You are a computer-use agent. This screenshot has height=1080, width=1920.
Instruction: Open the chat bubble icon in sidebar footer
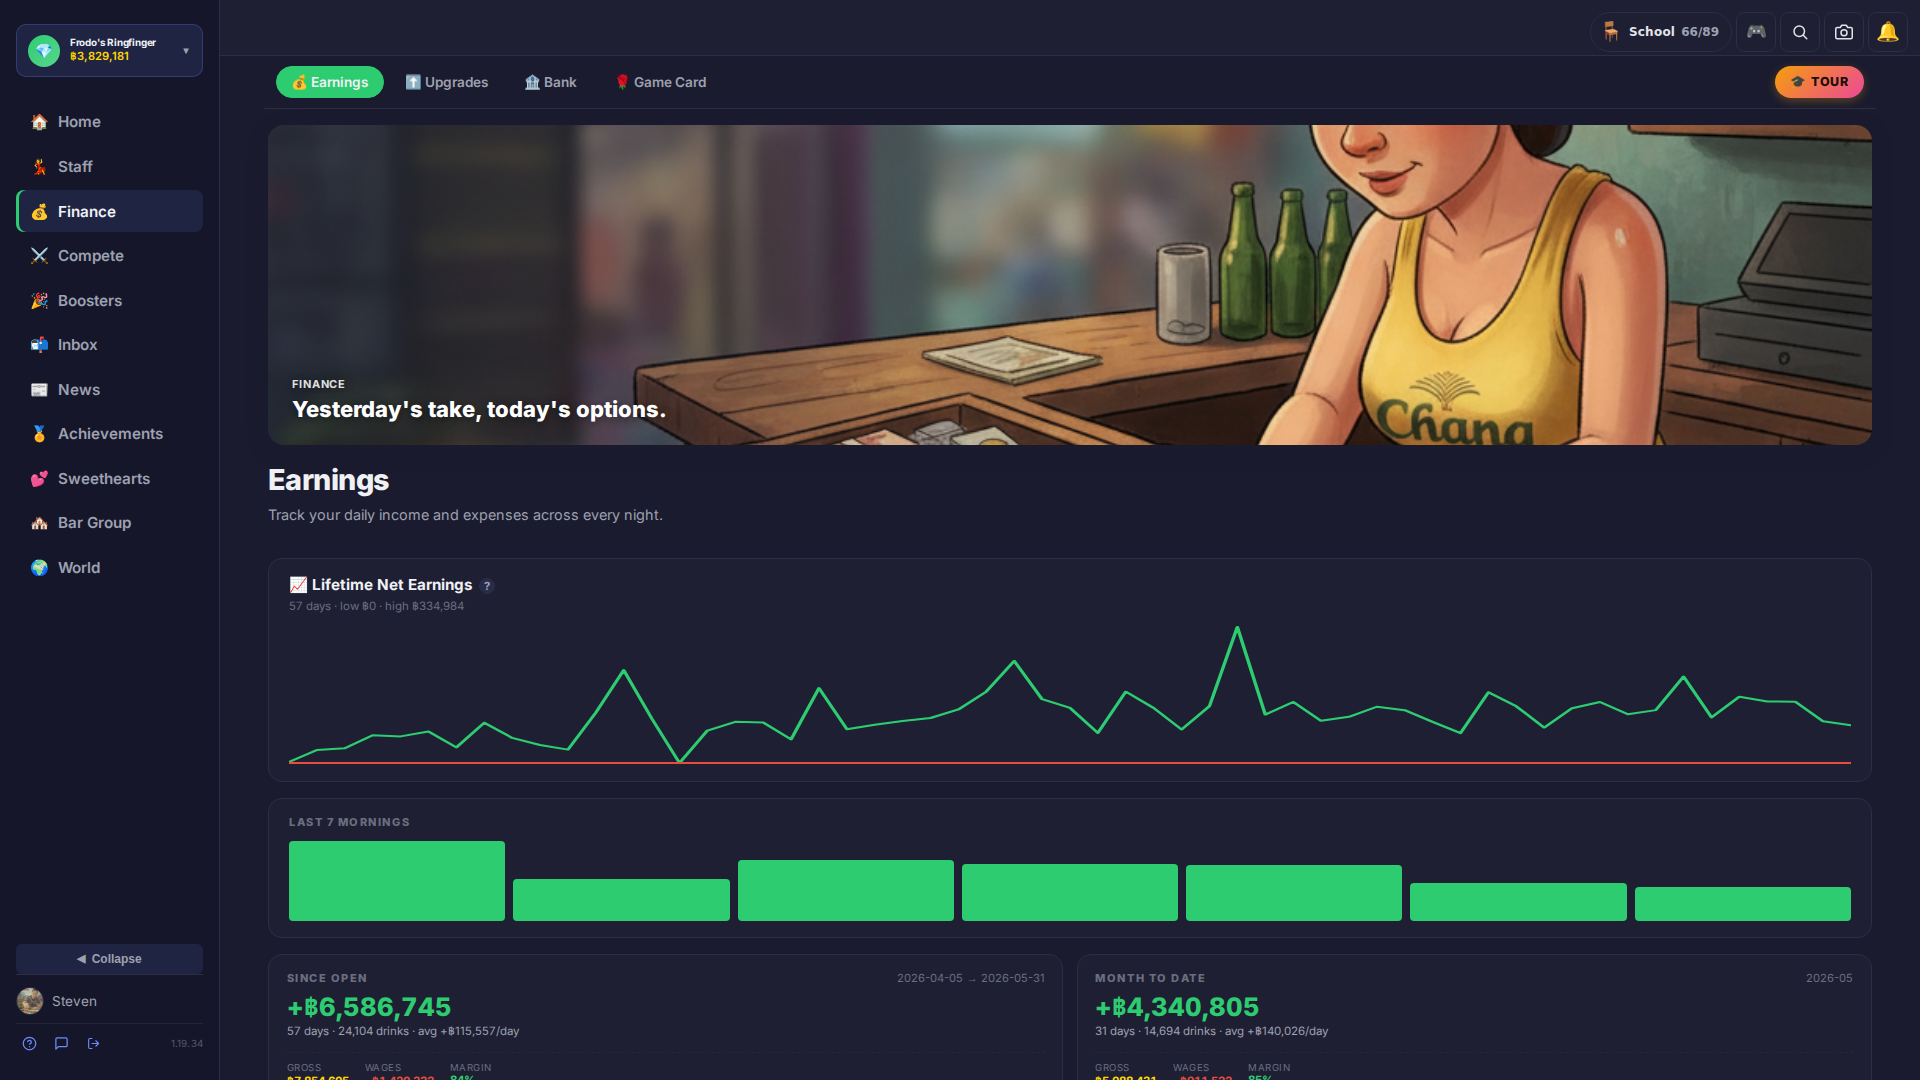point(62,1043)
